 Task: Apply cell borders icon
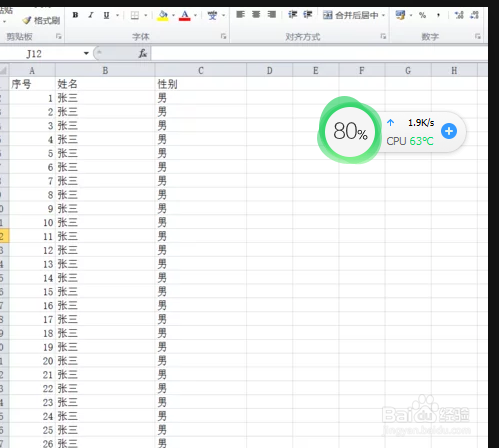tap(135, 15)
